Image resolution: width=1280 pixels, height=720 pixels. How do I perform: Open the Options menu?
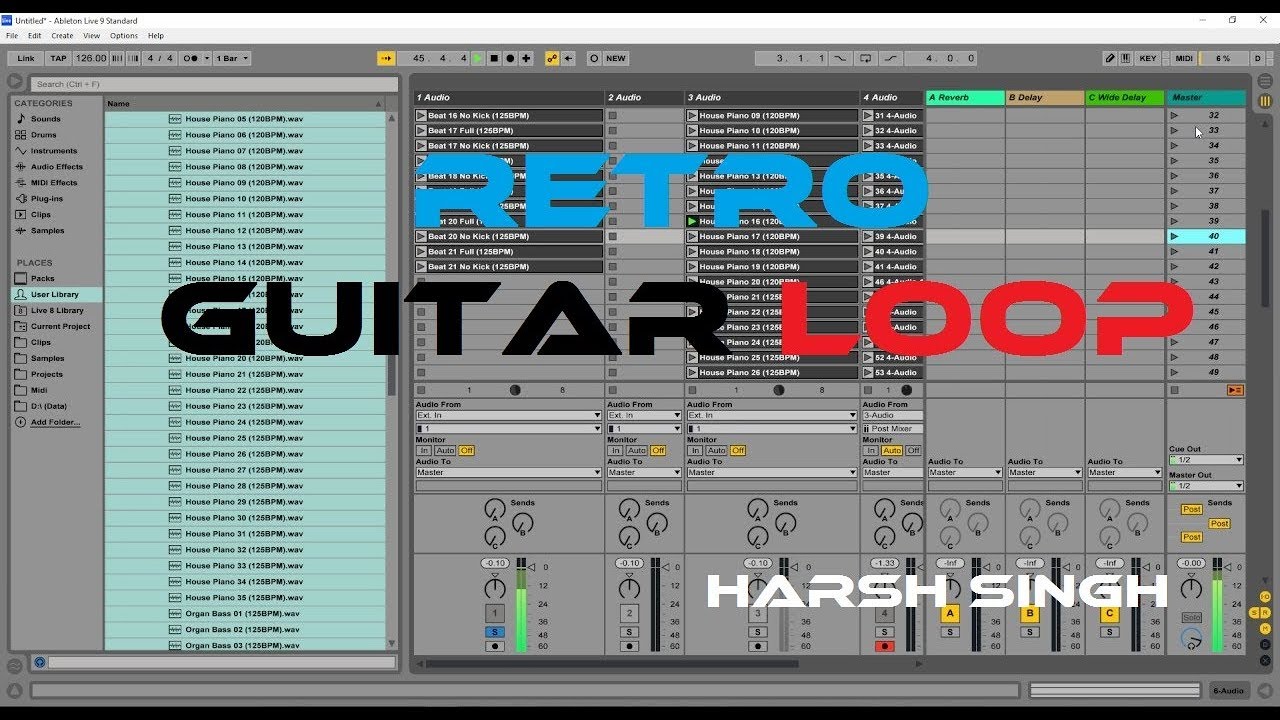124,35
